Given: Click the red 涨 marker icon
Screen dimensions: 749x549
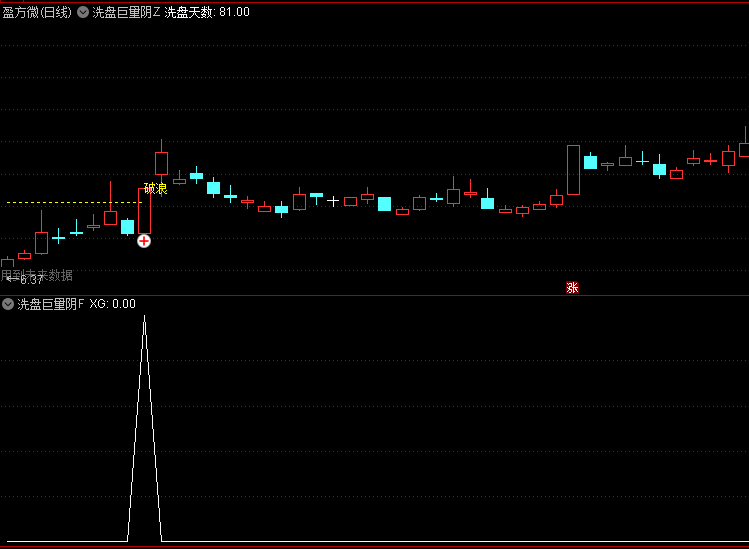Looking at the screenshot, I should pyautogui.click(x=572, y=288).
